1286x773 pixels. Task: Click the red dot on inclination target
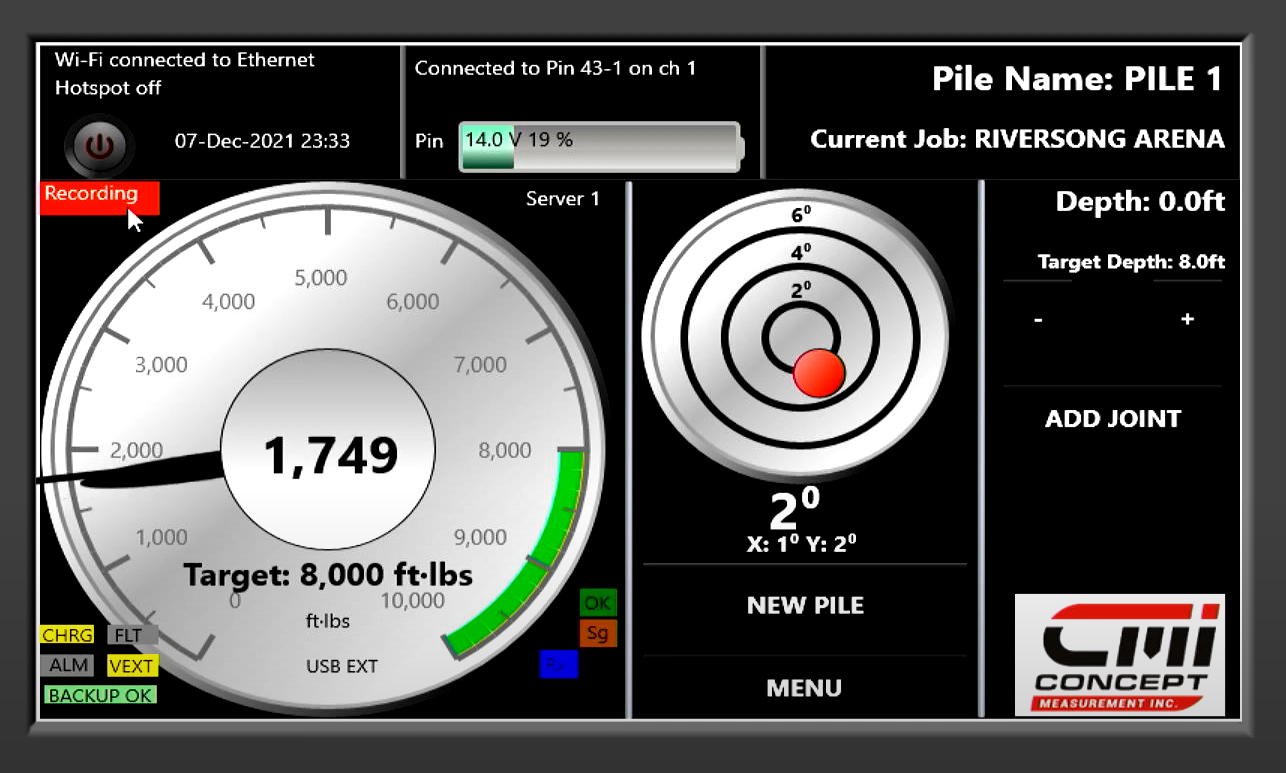[x=819, y=373]
